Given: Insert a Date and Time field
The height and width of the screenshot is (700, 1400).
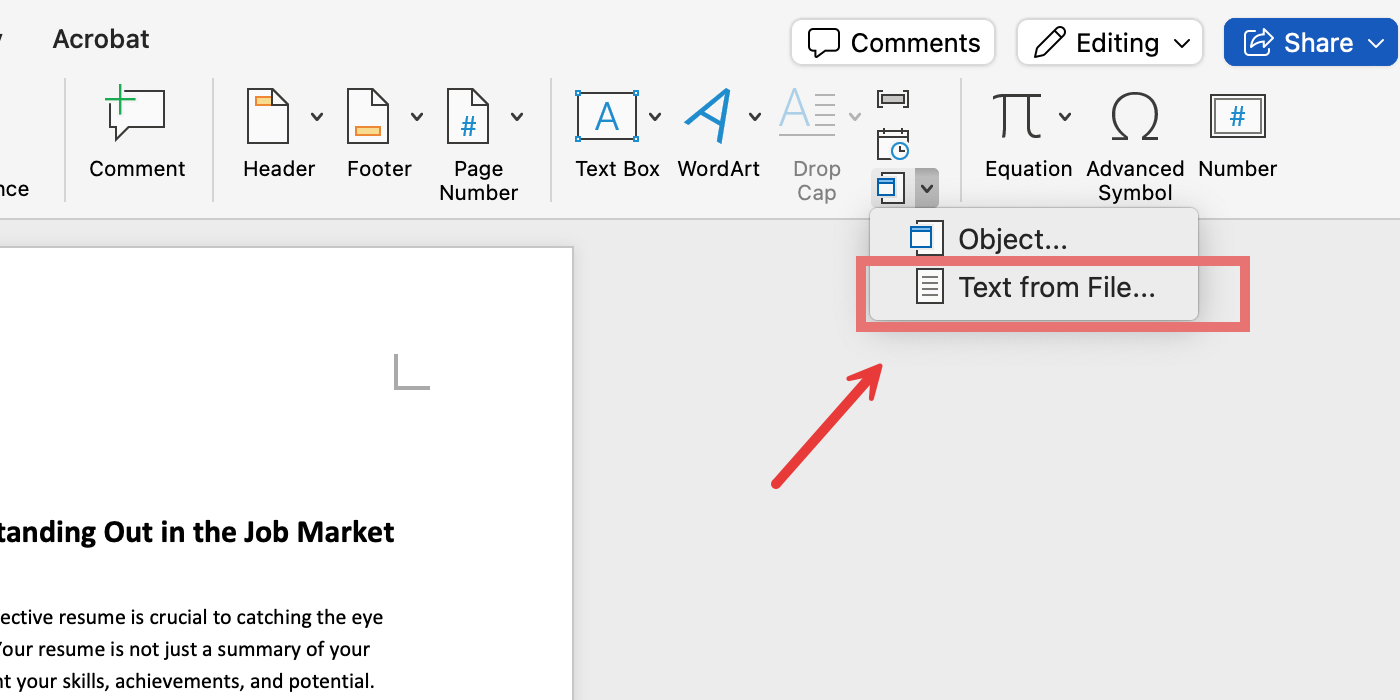Looking at the screenshot, I should pyautogui.click(x=893, y=143).
